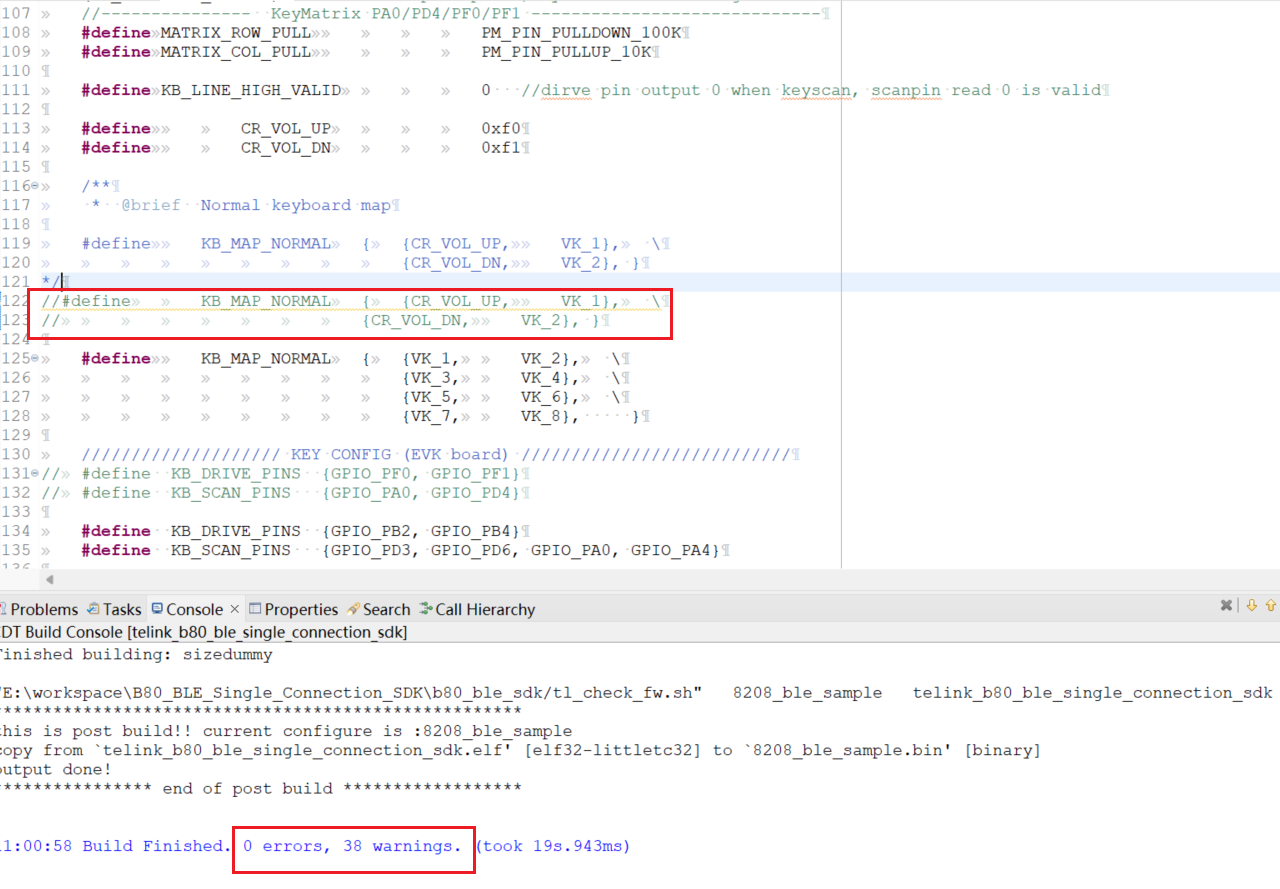Open the Tasks tab

114,609
